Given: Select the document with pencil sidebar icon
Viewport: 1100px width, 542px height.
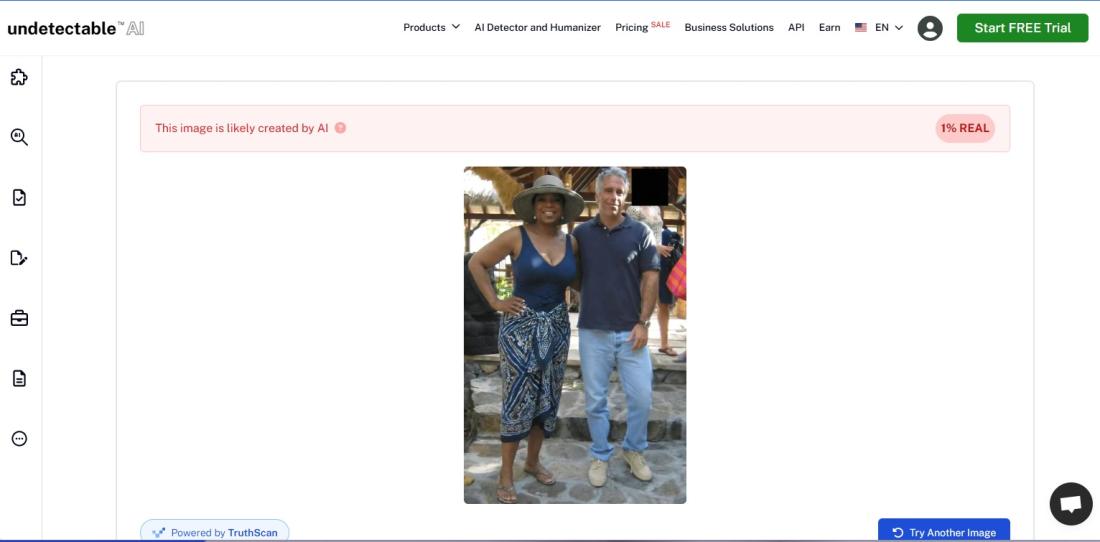Looking at the screenshot, I should point(19,258).
